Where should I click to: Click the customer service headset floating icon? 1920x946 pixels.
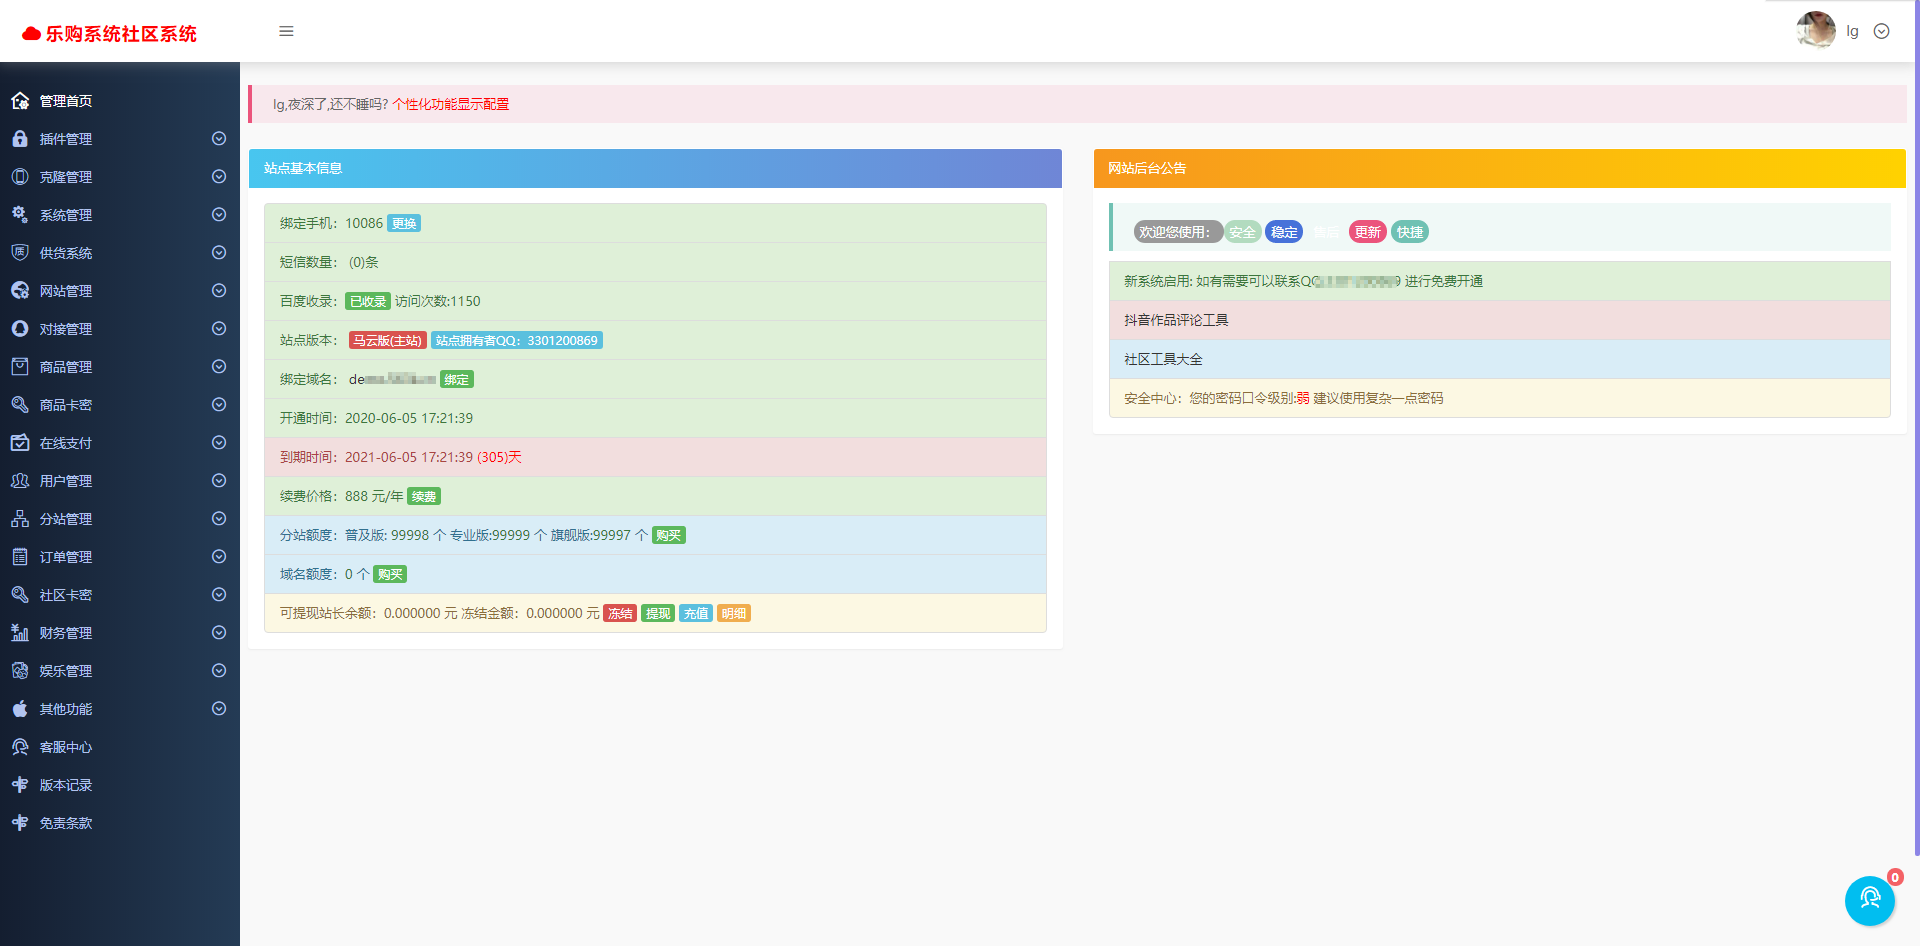(1869, 900)
